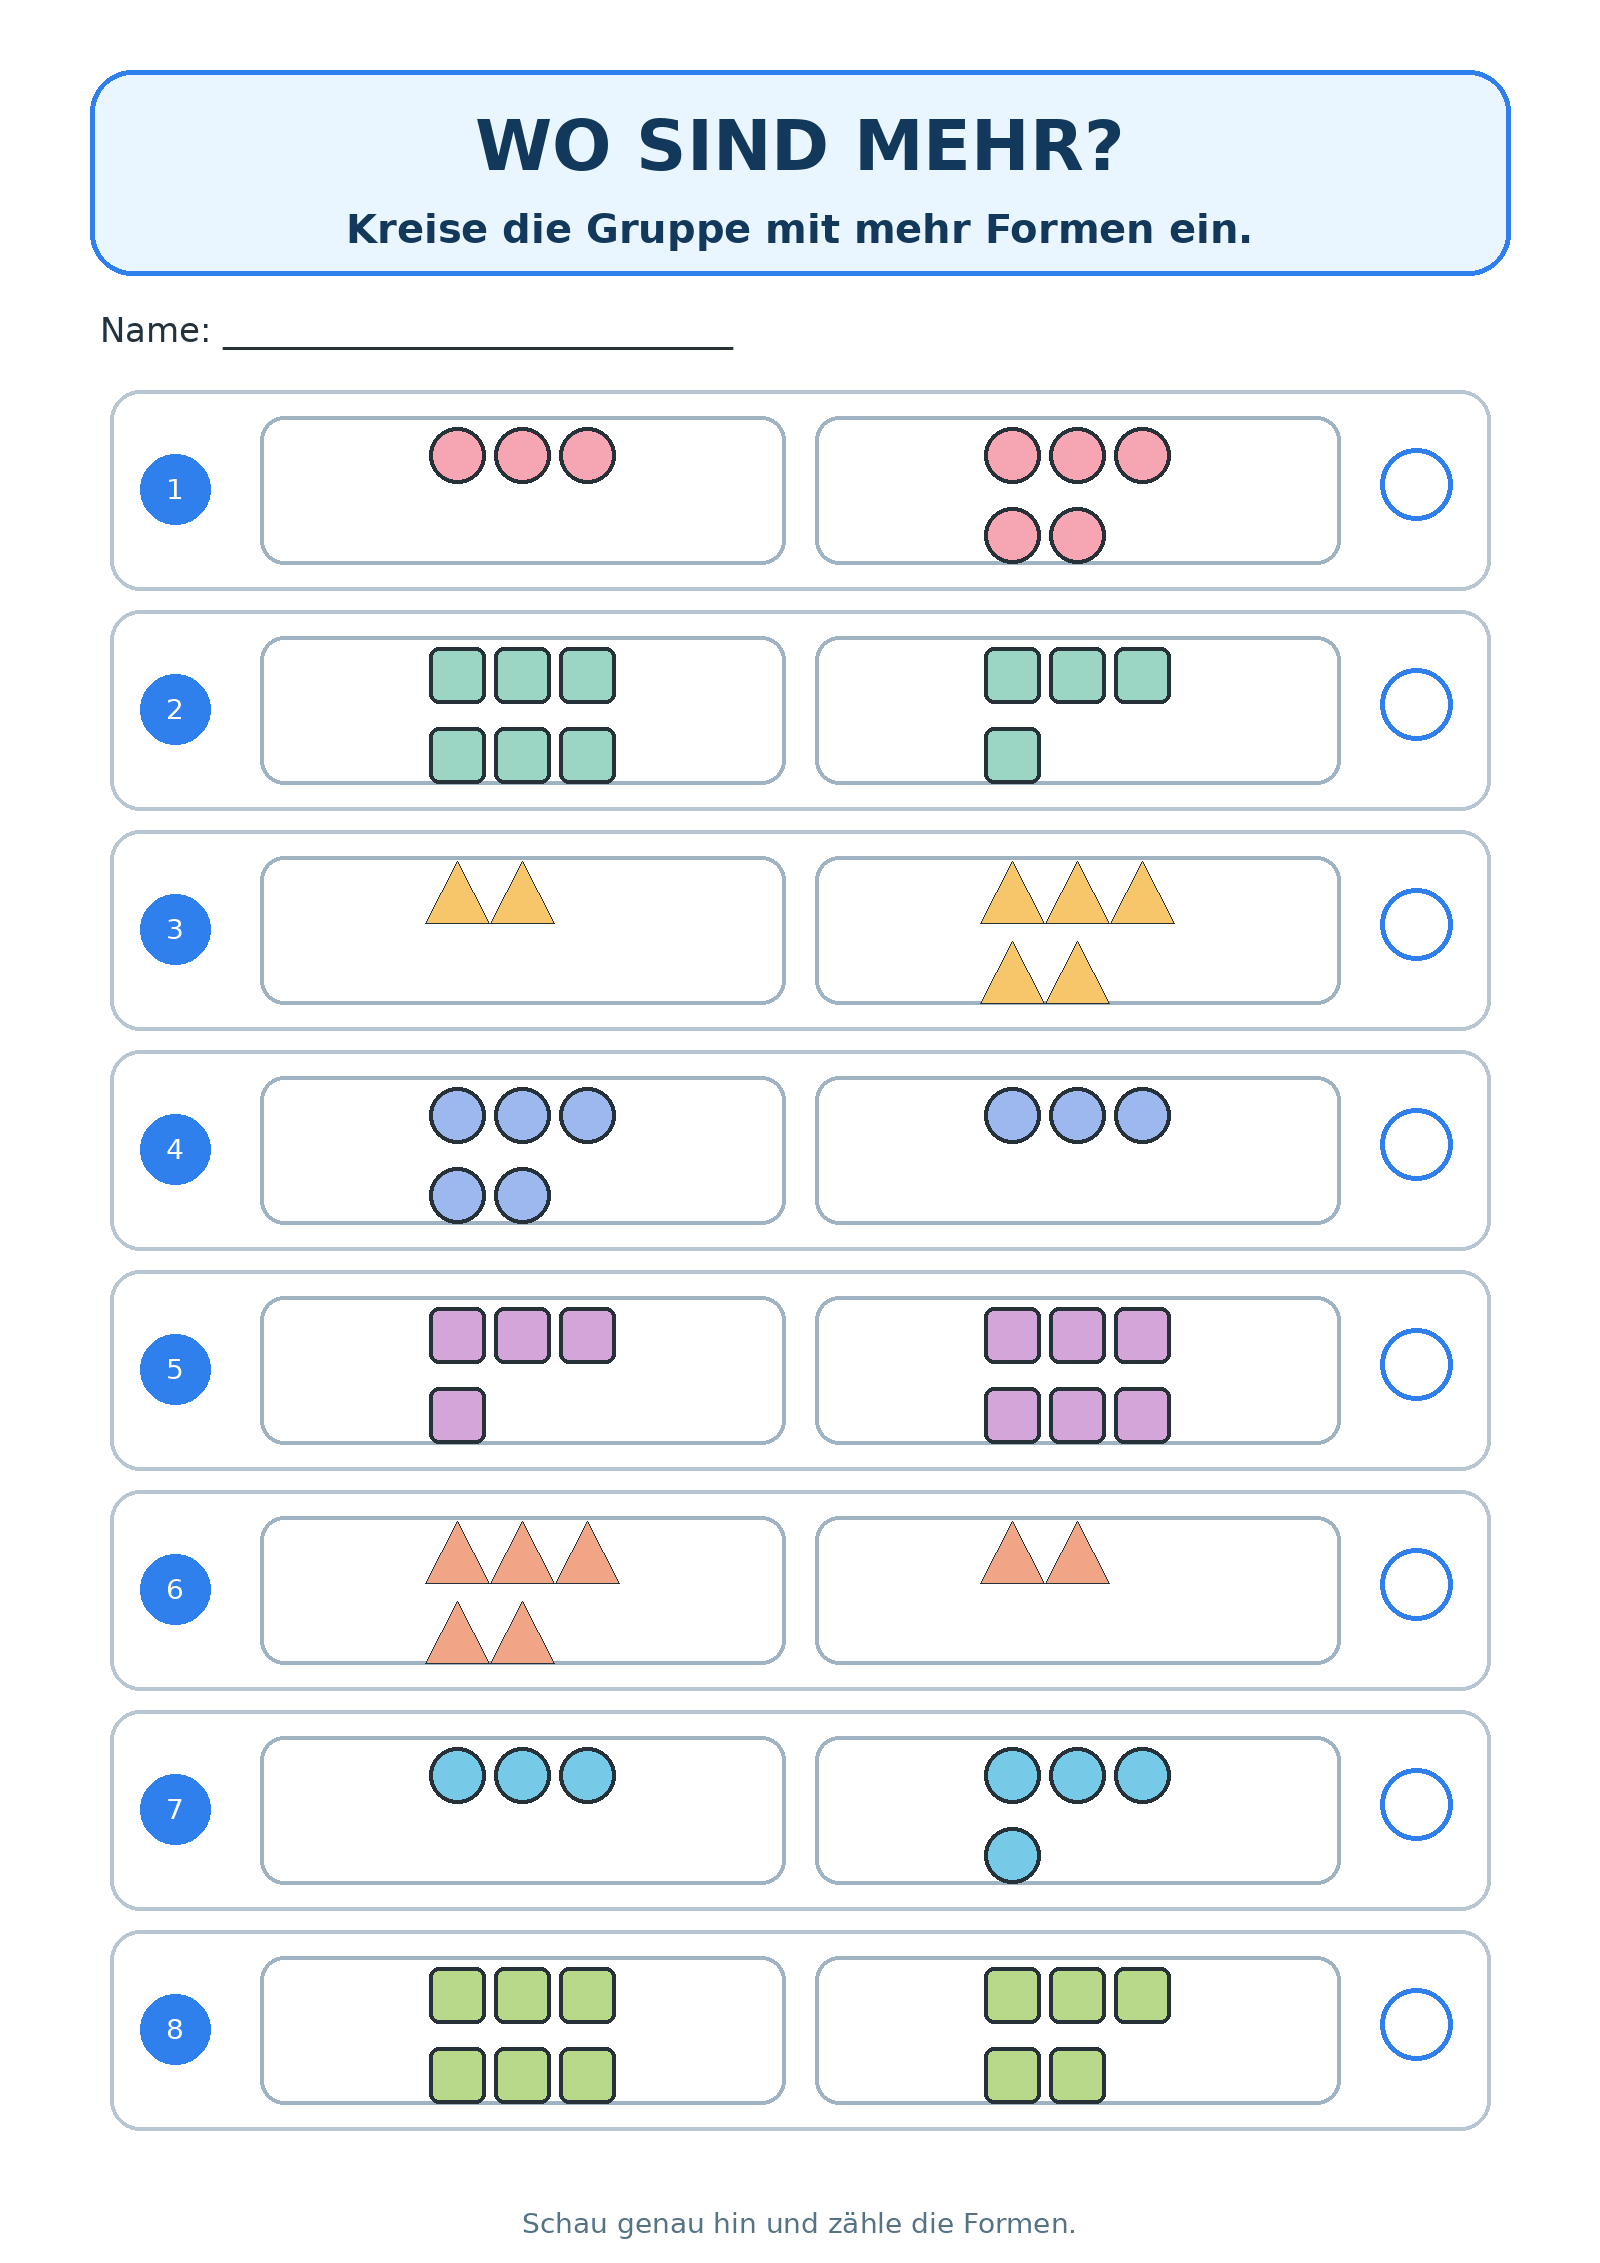Select the group of four cyan circles
Image resolution: width=1600 pixels, height=2263 pixels.
1078,1810
